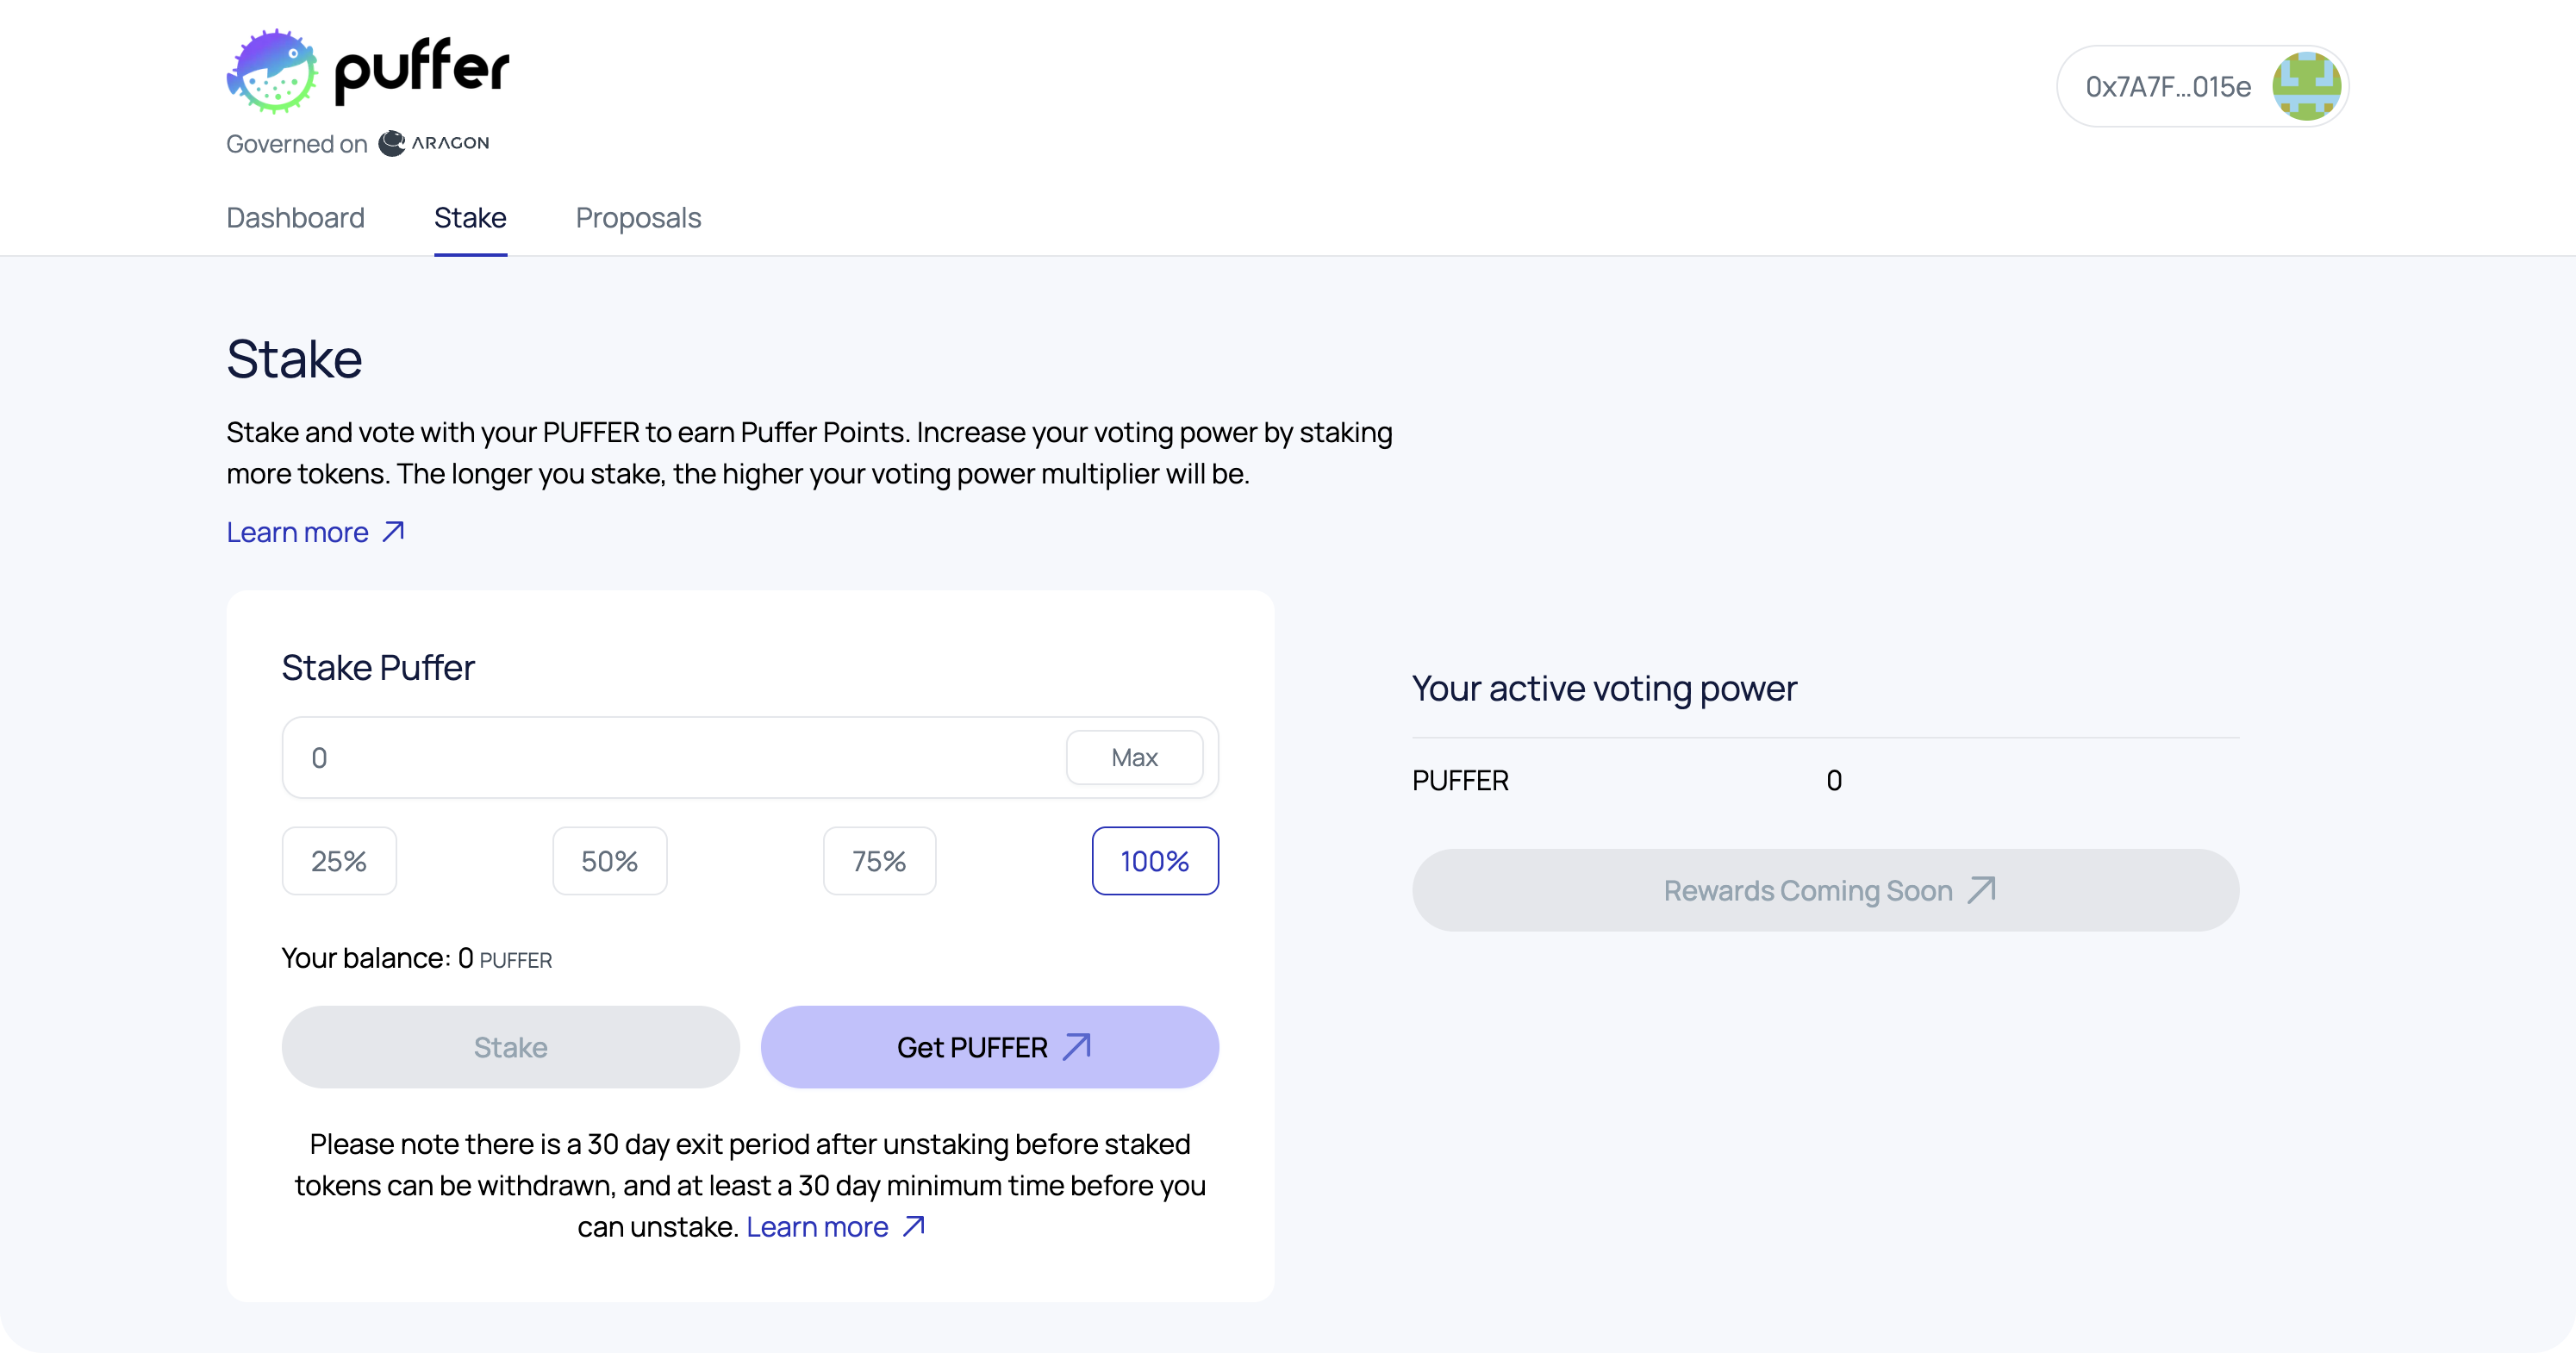Select the 25% stake amount option

pos(339,861)
